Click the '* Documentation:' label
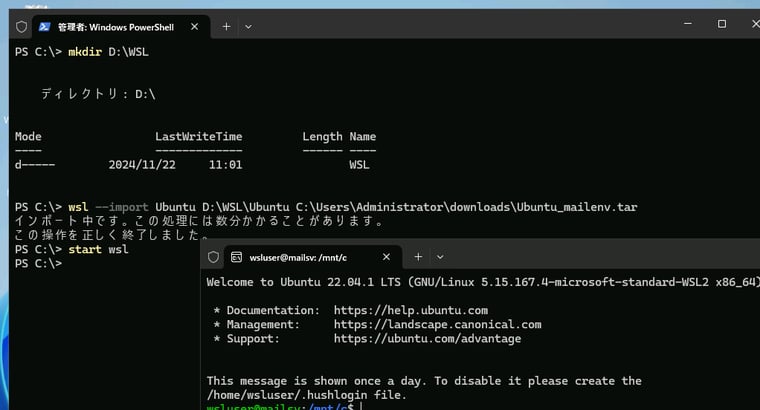Image resolution: width=760 pixels, height=410 pixels. 267,310
